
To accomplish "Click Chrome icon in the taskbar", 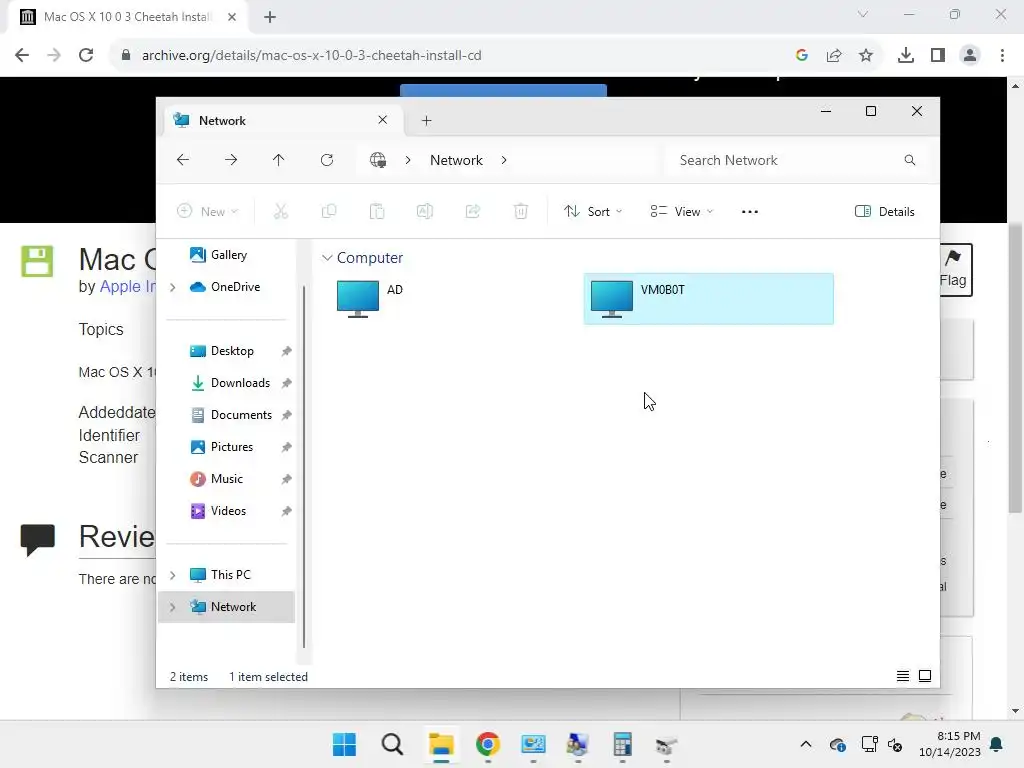I will [x=488, y=744].
